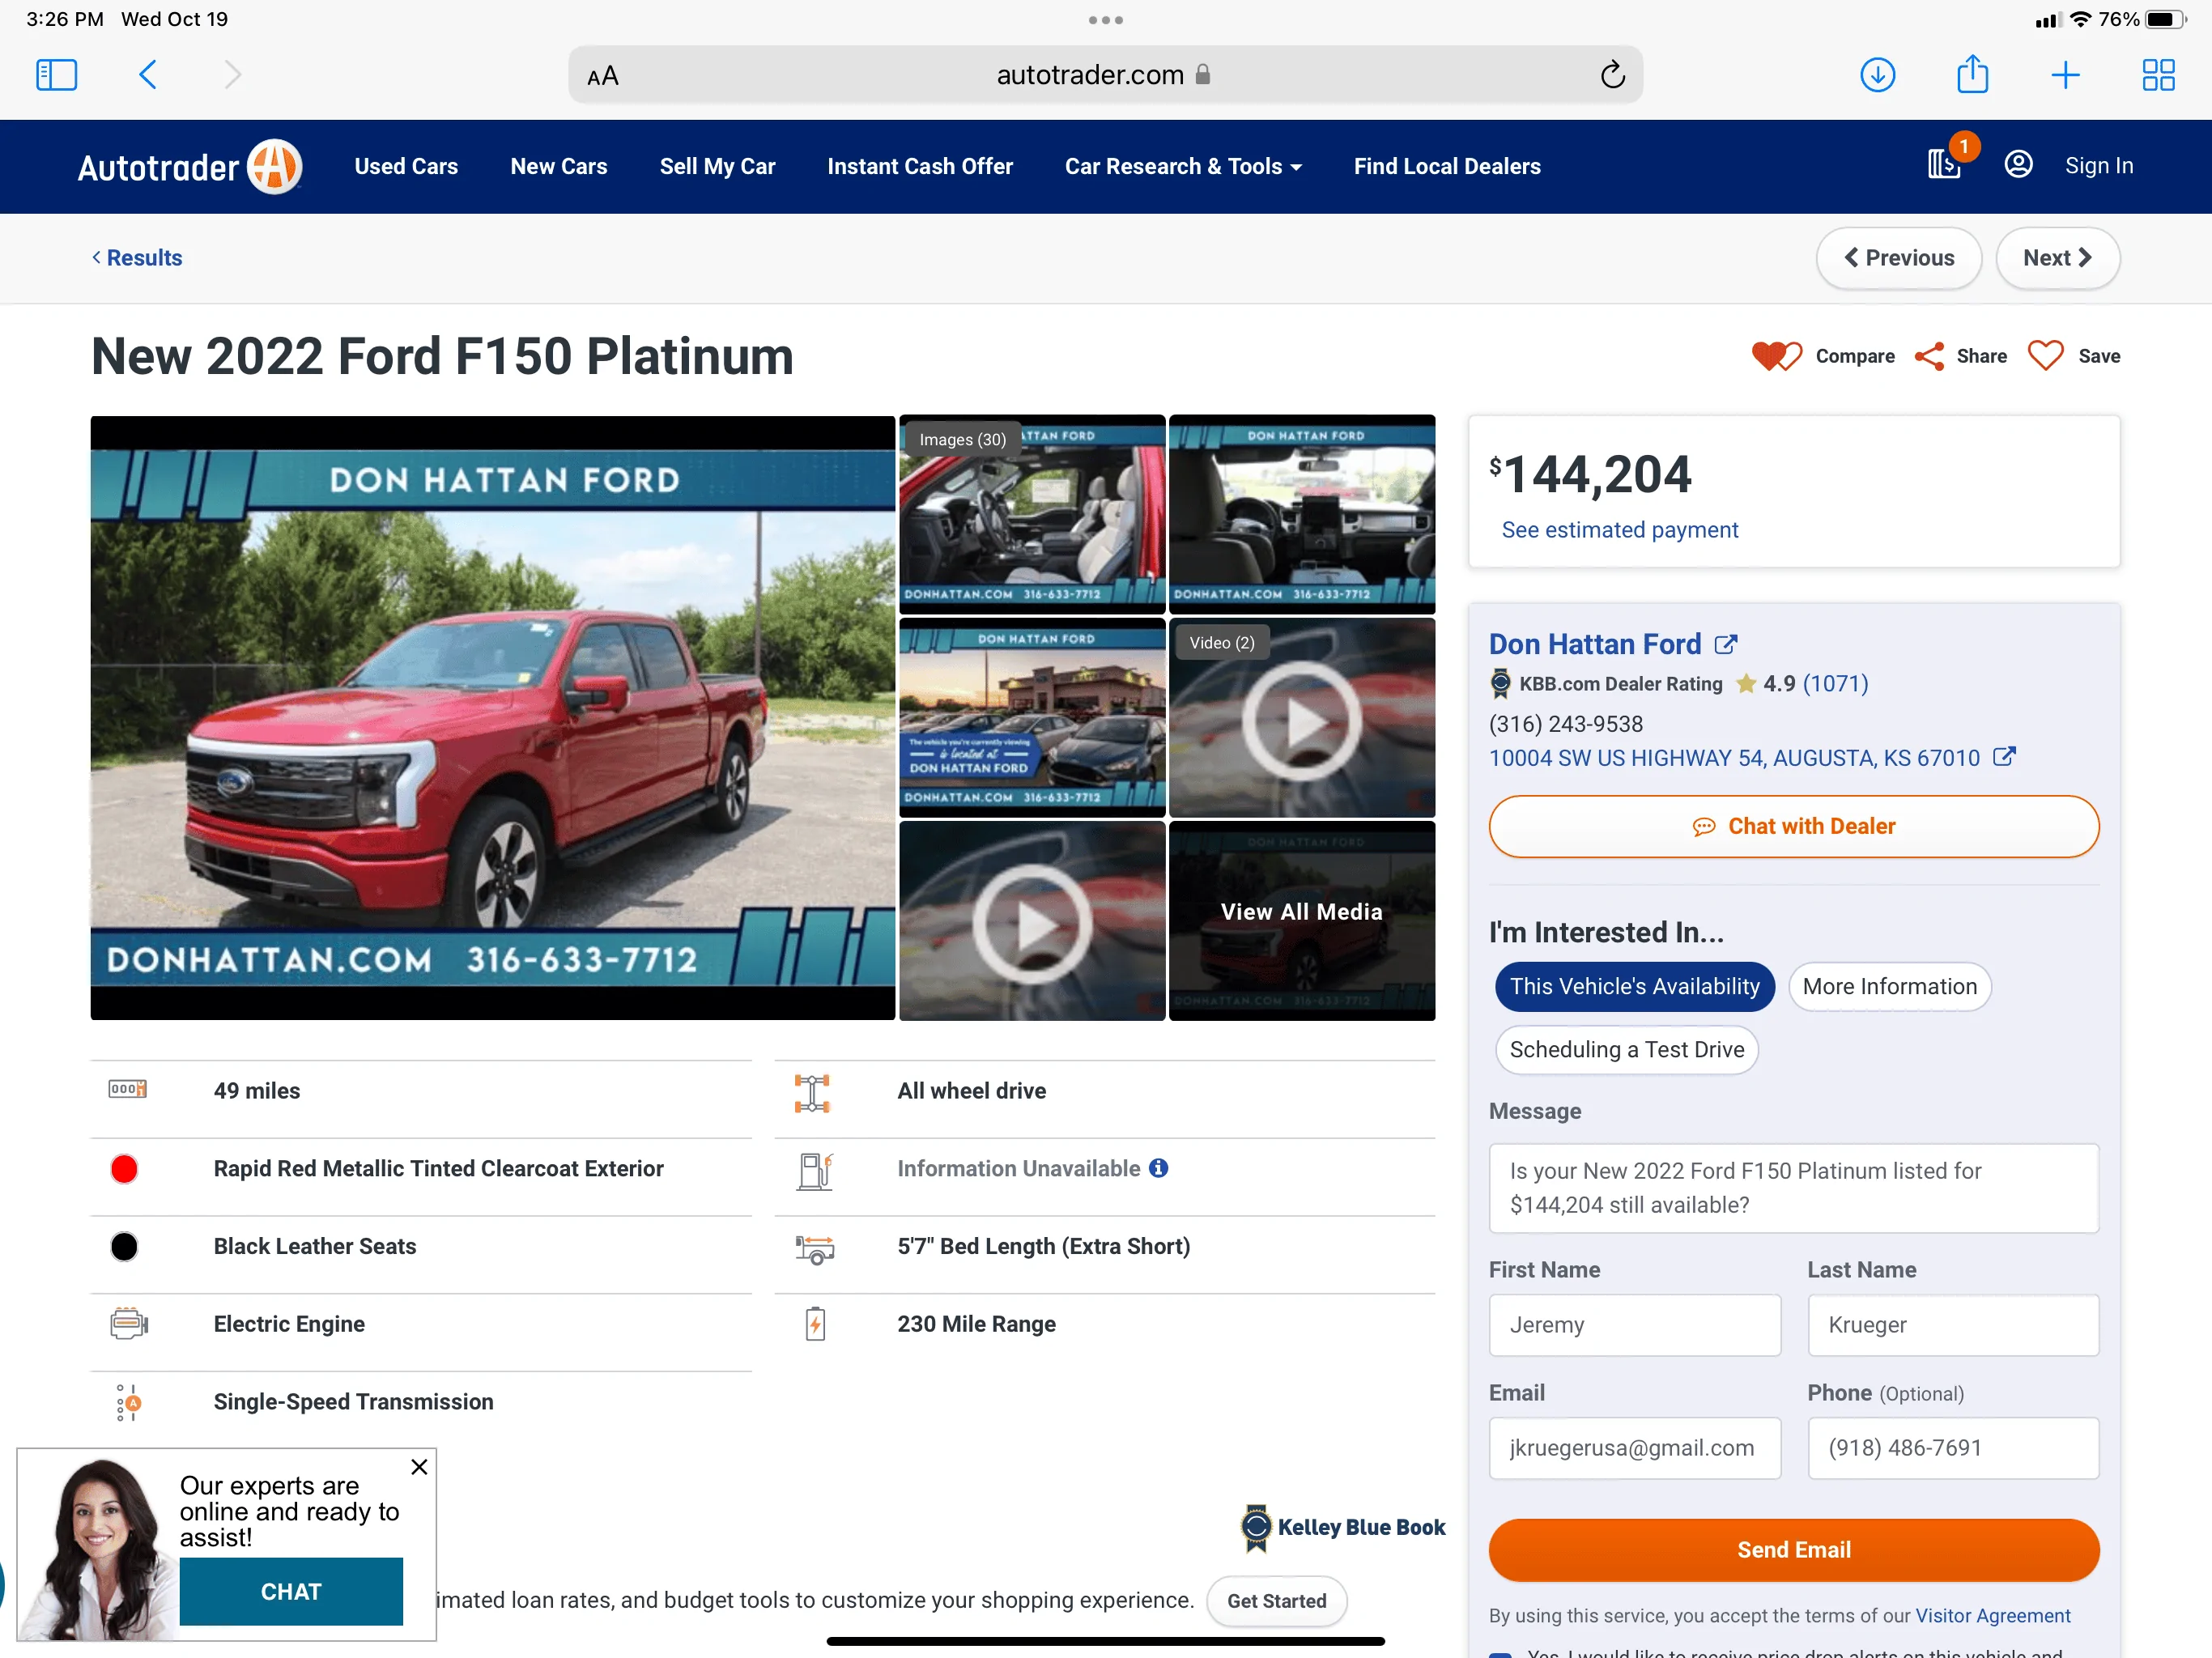Open the Used Cars menu
Screen dimensions: 2212x1658
(x=406, y=166)
